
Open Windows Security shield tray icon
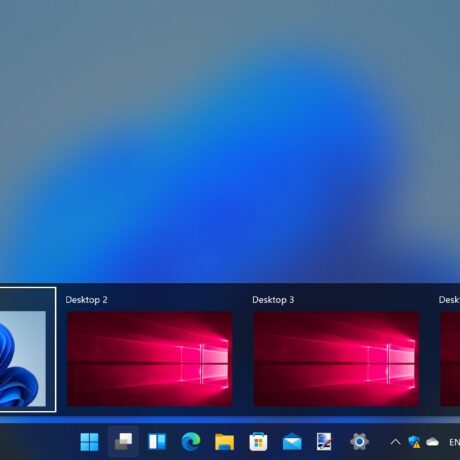[x=414, y=442]
